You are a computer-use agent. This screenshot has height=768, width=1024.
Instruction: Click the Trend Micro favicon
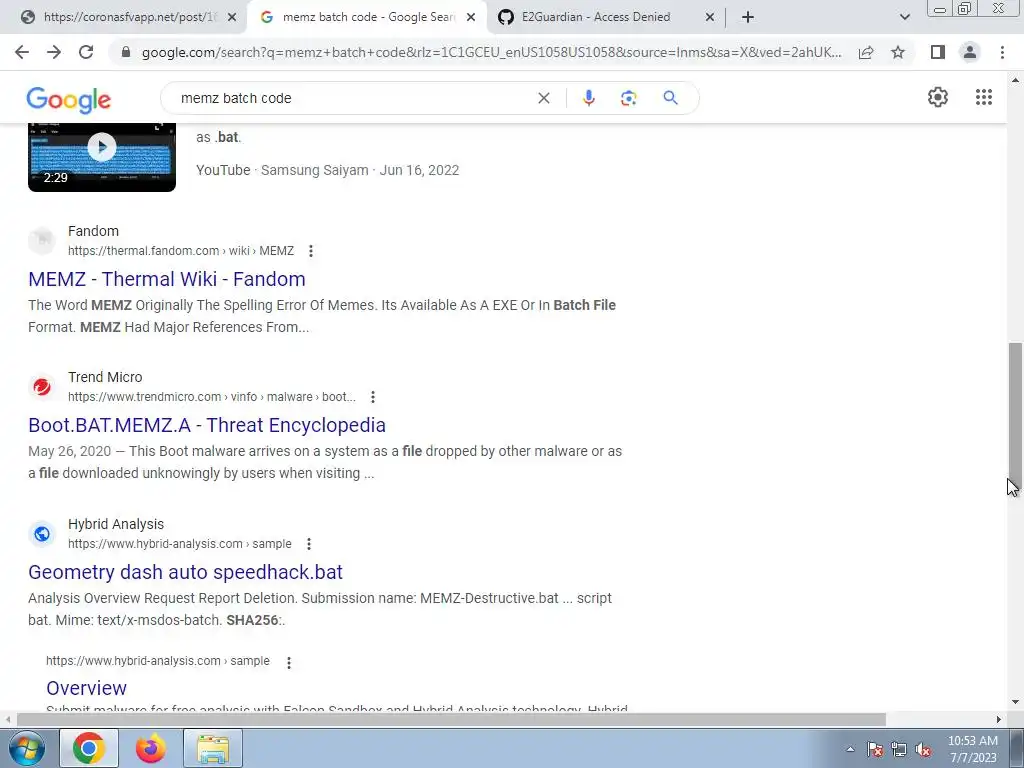[42, 387]
